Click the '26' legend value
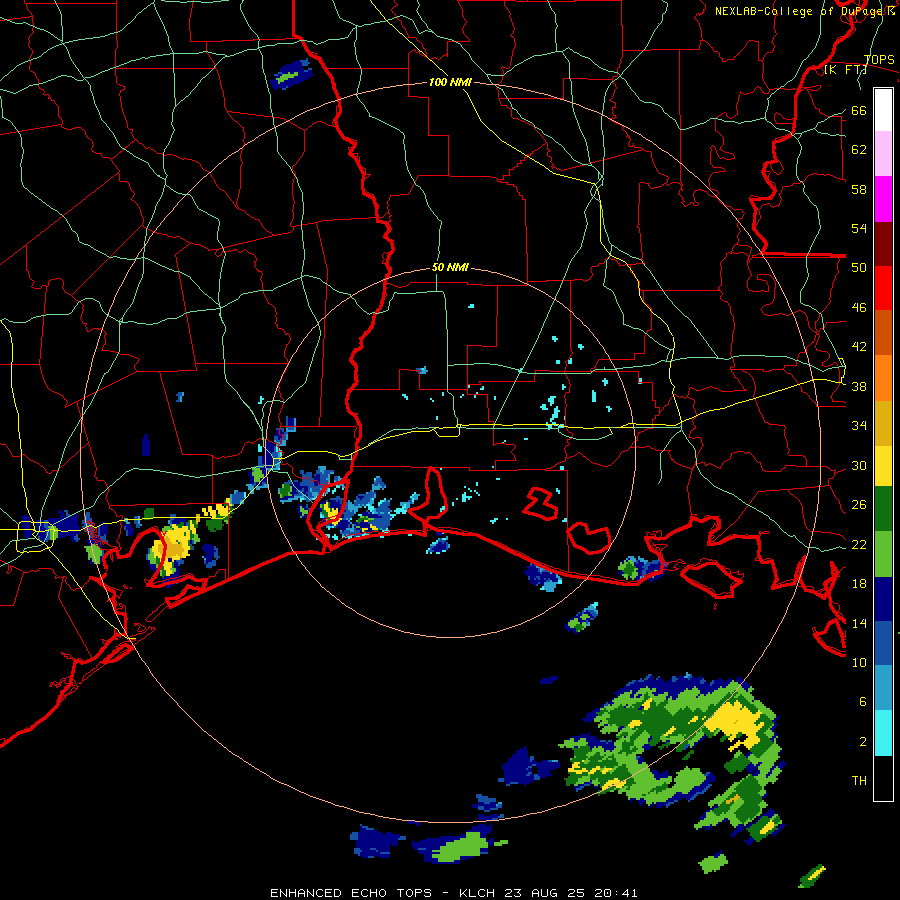Screen dimensions: 900x900 coord(858,505)
